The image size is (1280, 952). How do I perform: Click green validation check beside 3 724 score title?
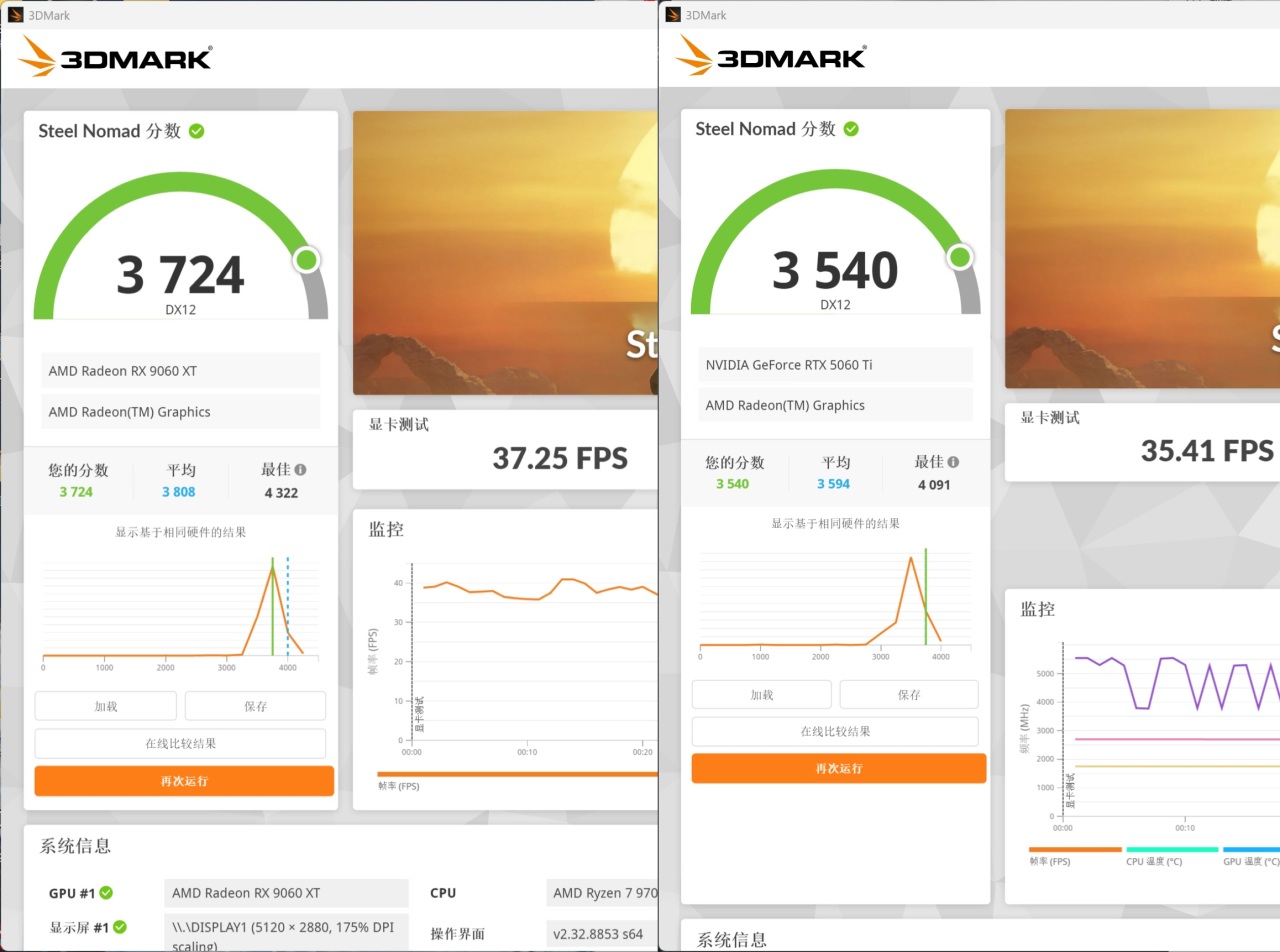pos(197,131)
